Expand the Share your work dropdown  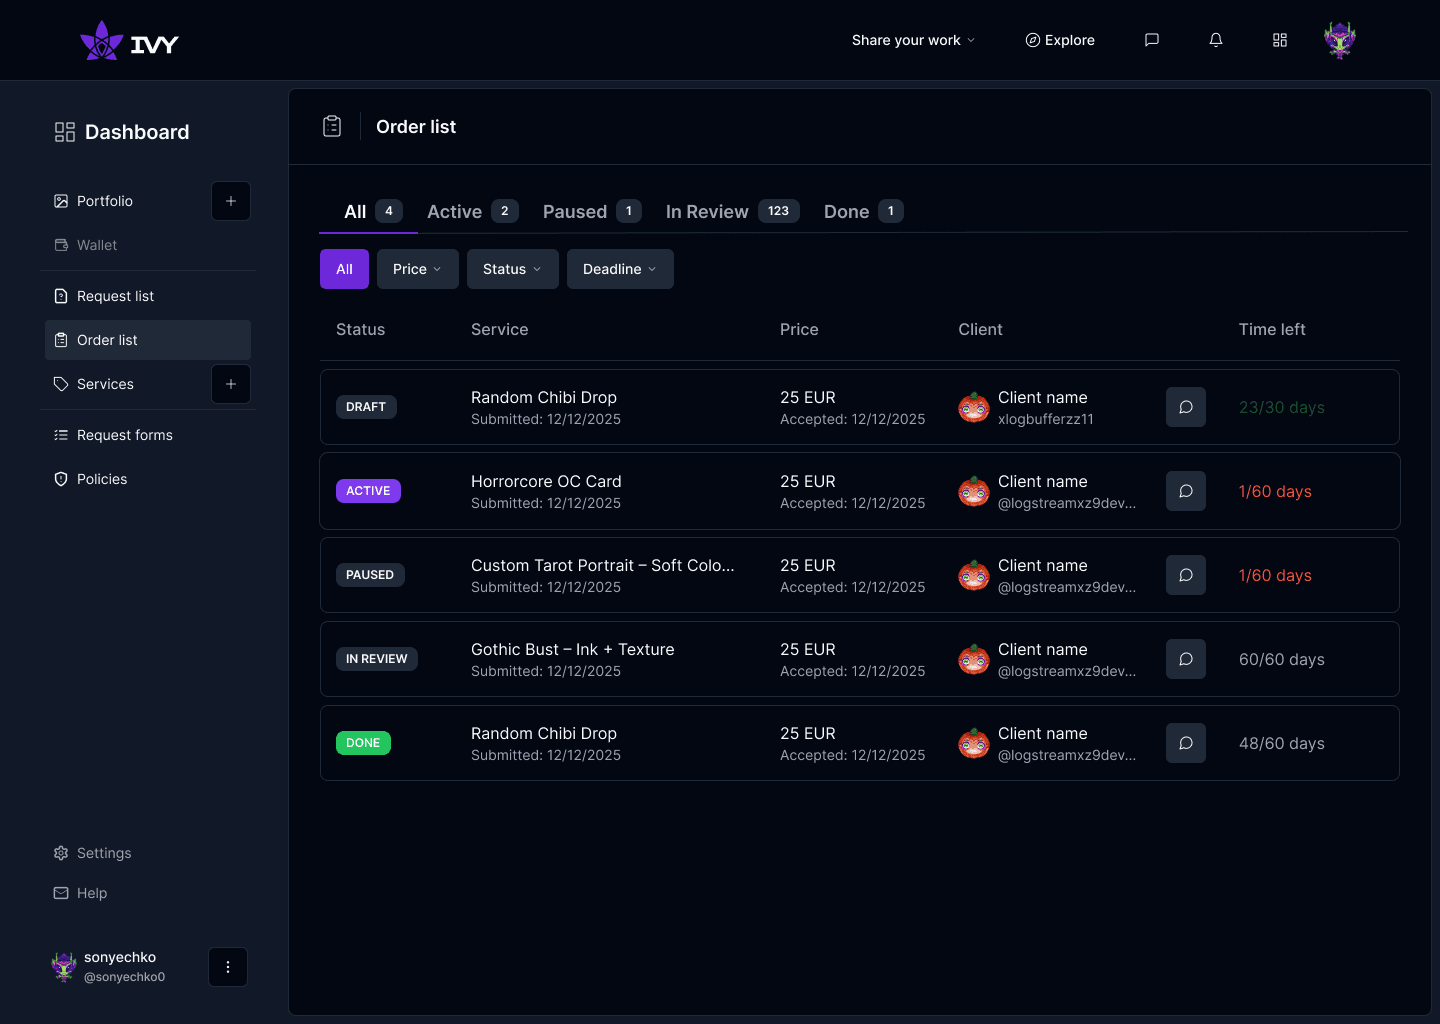coord(914,40)
